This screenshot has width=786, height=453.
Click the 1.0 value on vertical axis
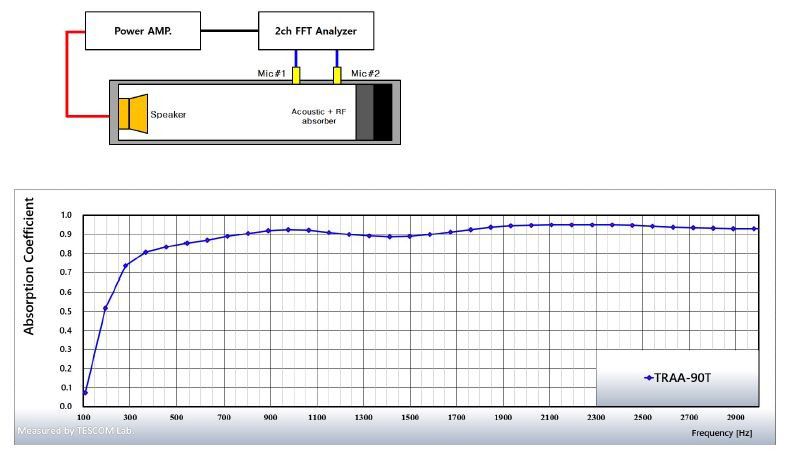[x=66, y=215]
